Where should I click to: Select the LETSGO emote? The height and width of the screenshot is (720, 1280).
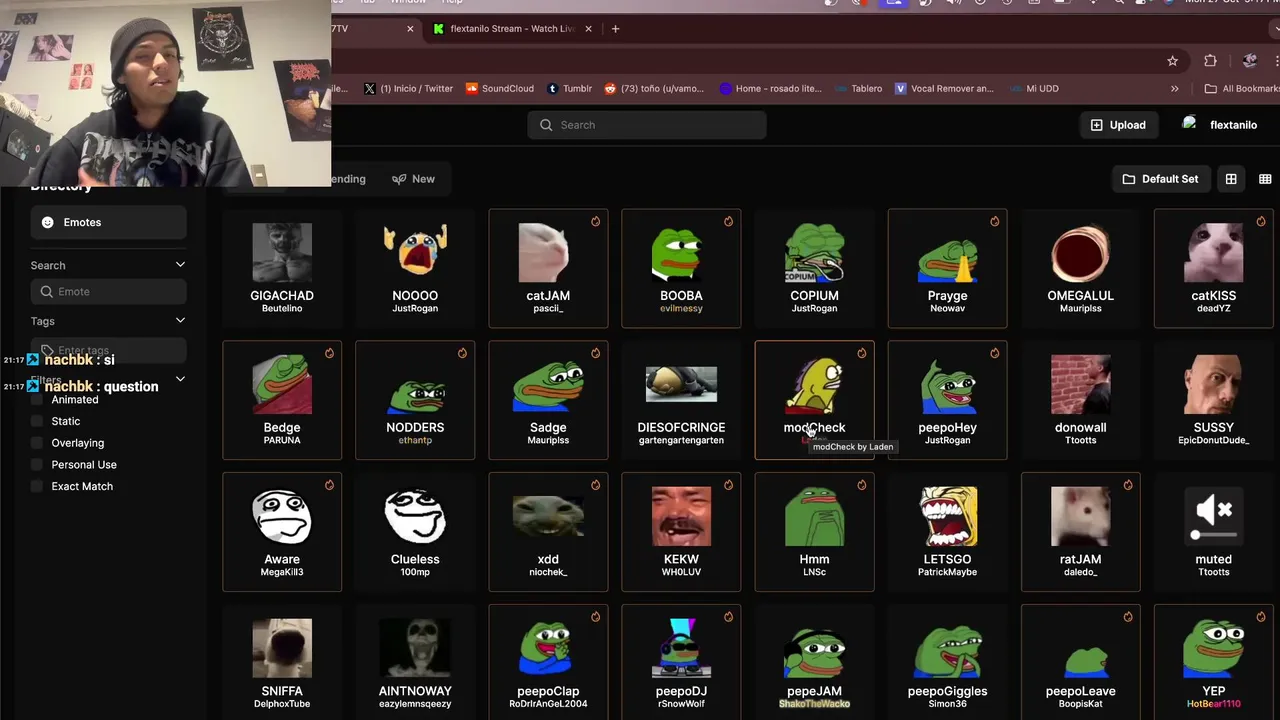pos(947,532)
